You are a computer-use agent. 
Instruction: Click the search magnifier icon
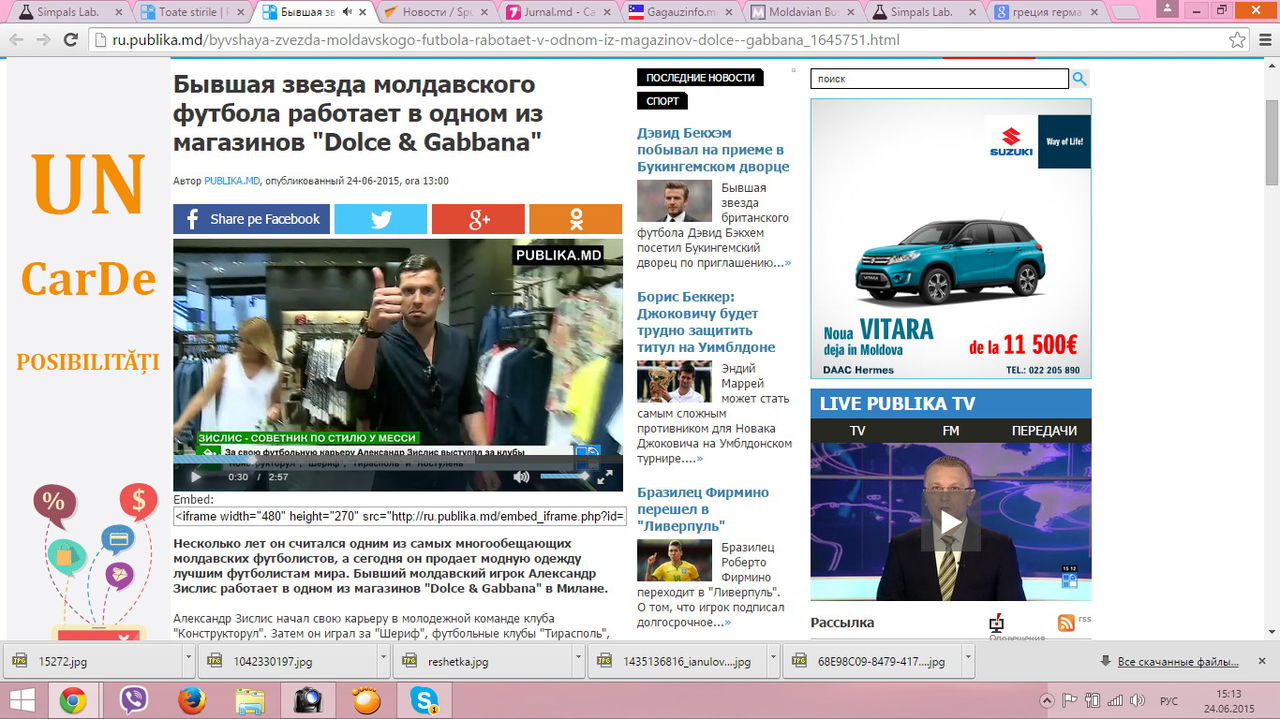[x=1080, y=79]
